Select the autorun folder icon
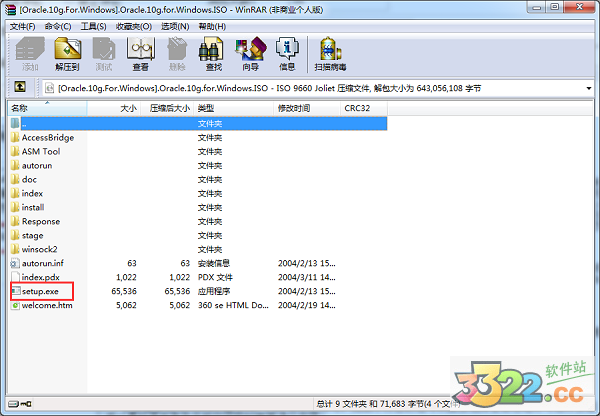The height and width of the screenshot is (416, 600). point(15,165)
